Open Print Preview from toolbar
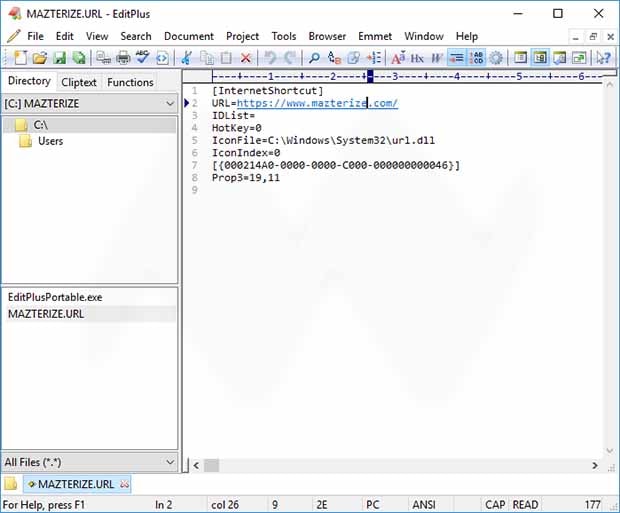620x513 pixels. pos(104,58)
